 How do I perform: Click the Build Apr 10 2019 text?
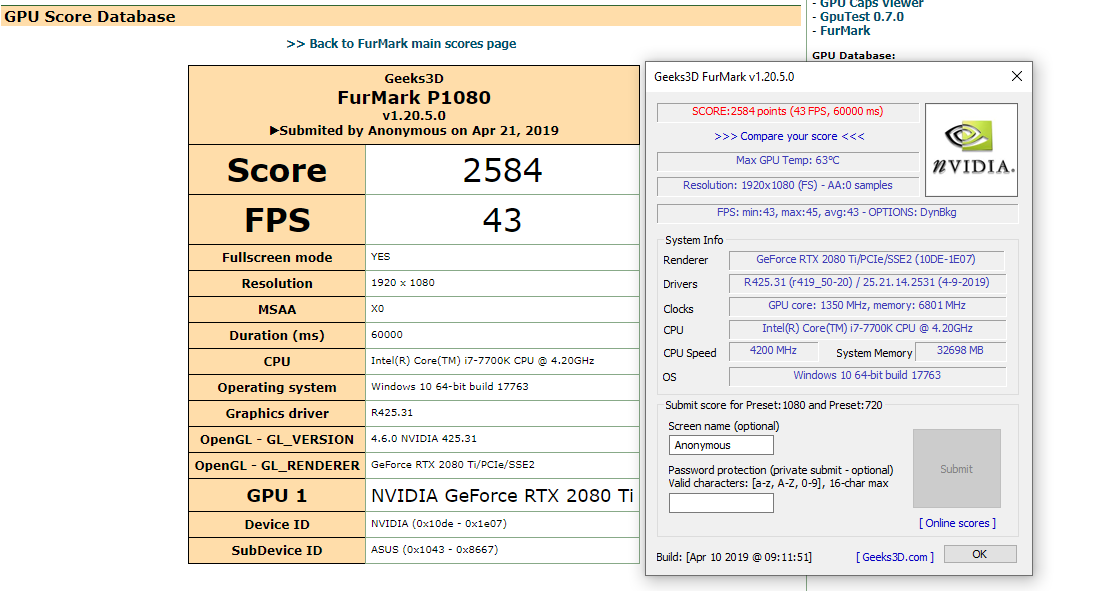click(733, 557)
